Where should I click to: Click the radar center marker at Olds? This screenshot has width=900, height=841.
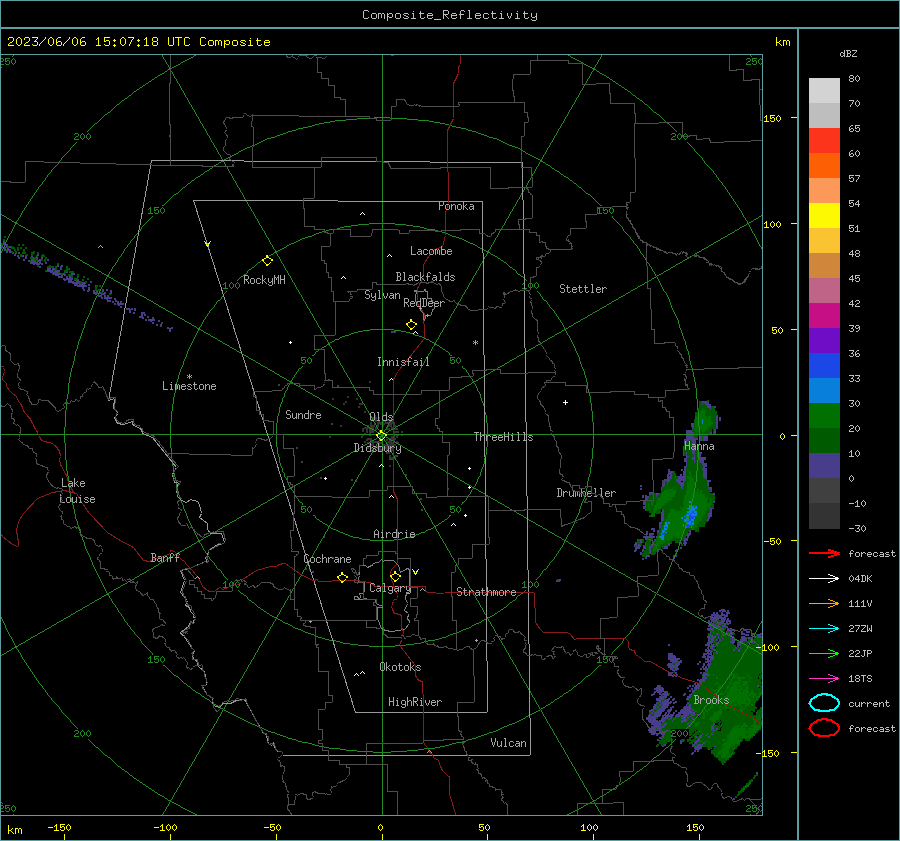381,436
